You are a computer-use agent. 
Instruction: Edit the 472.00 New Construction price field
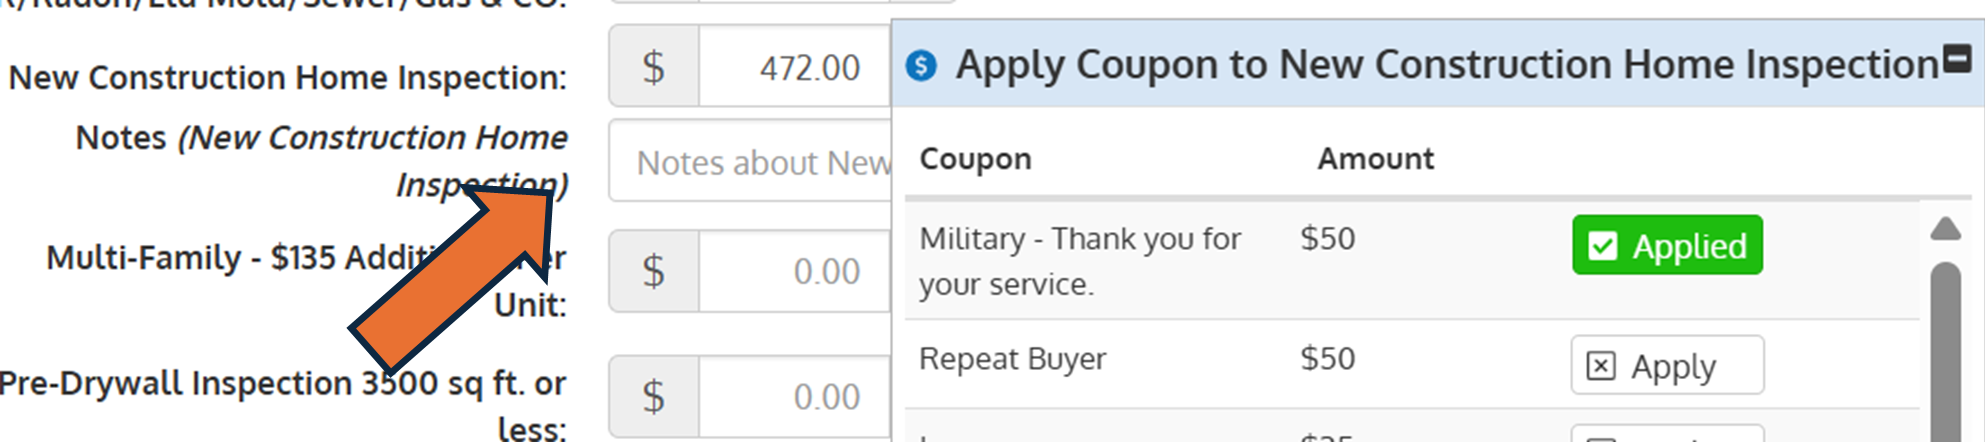795,68
